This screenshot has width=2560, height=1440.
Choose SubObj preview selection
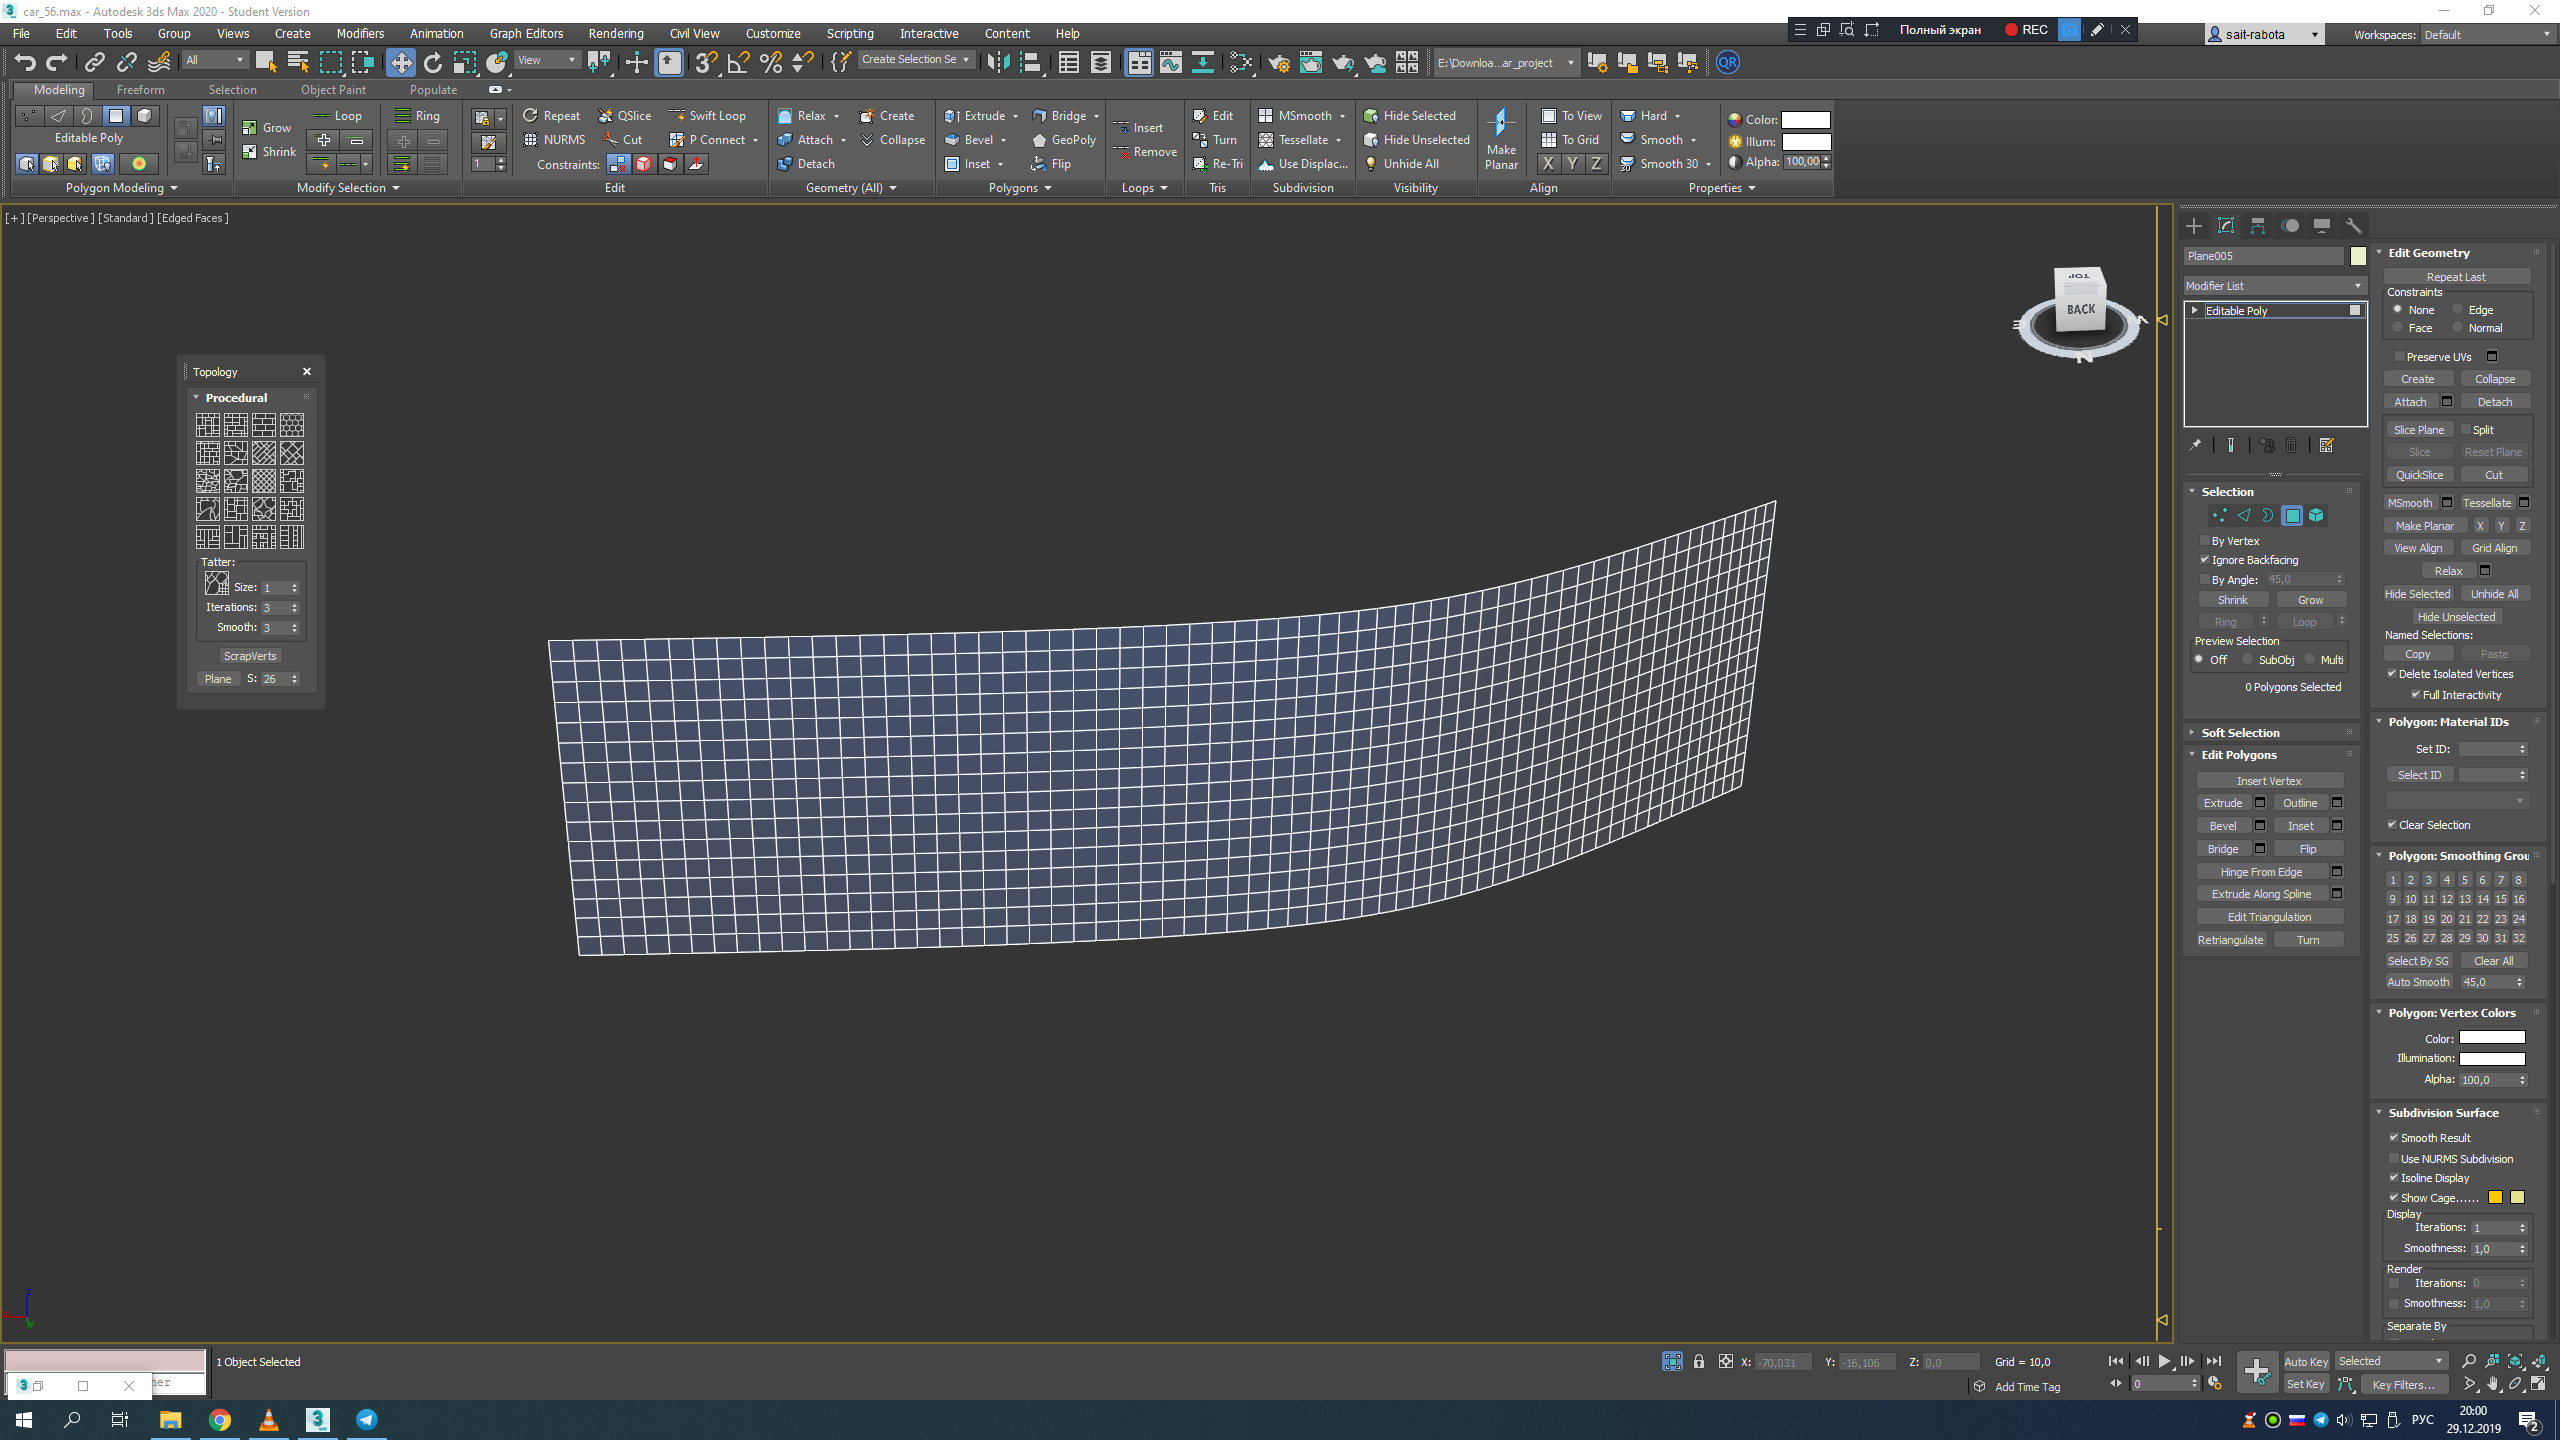pyautogui.click(x=2247, y=660)
